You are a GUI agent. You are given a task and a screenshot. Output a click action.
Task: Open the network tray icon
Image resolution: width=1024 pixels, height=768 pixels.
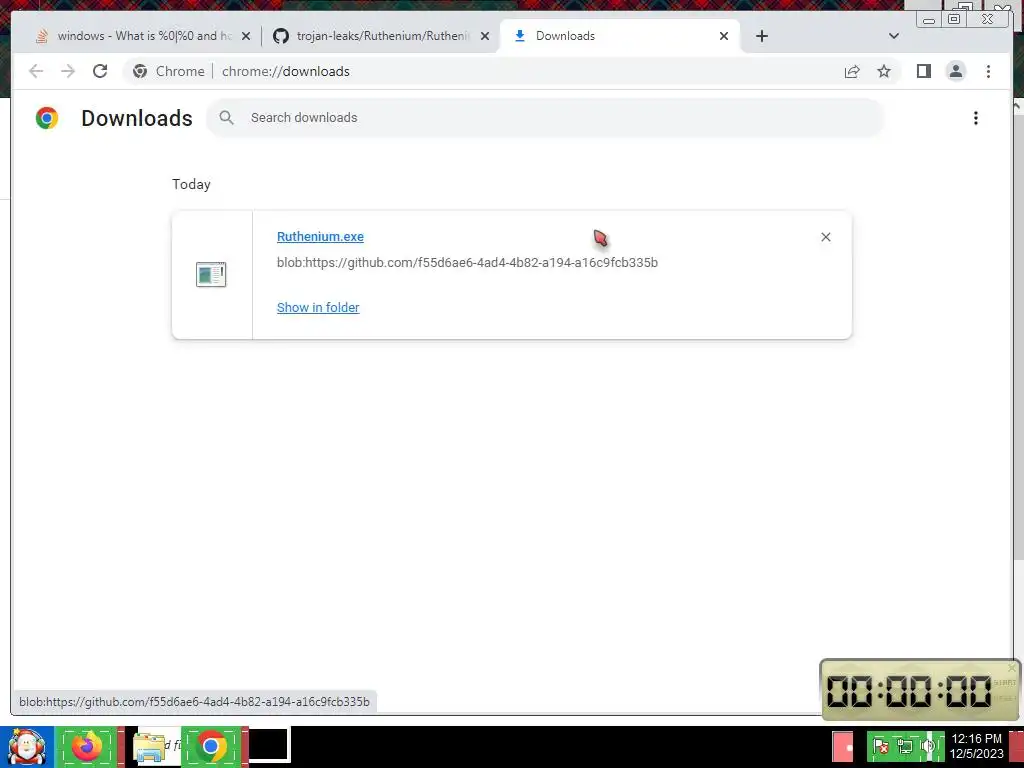pos(904,746)
